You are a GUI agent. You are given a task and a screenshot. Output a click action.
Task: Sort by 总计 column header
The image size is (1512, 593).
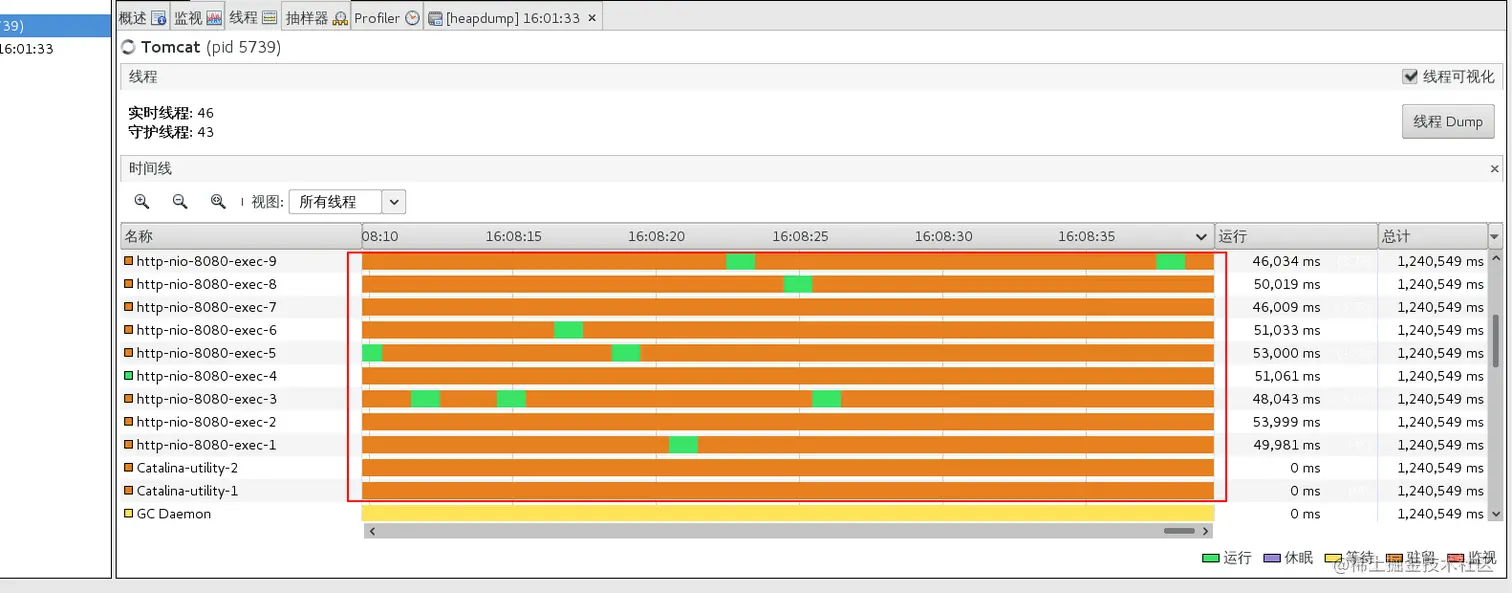tap(1432, 237)
